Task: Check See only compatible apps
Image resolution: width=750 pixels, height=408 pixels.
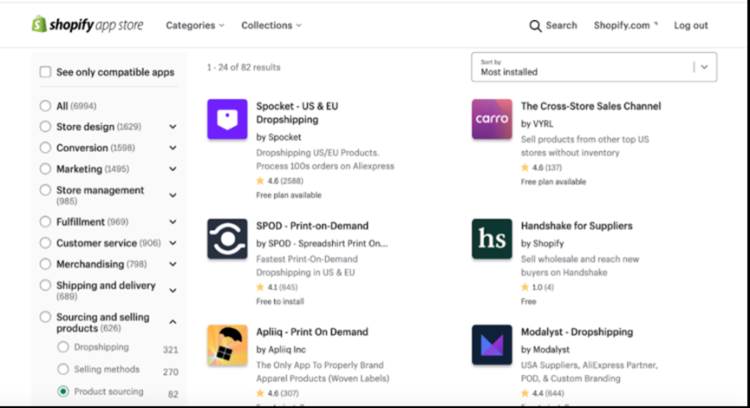Action: [45, 72]
